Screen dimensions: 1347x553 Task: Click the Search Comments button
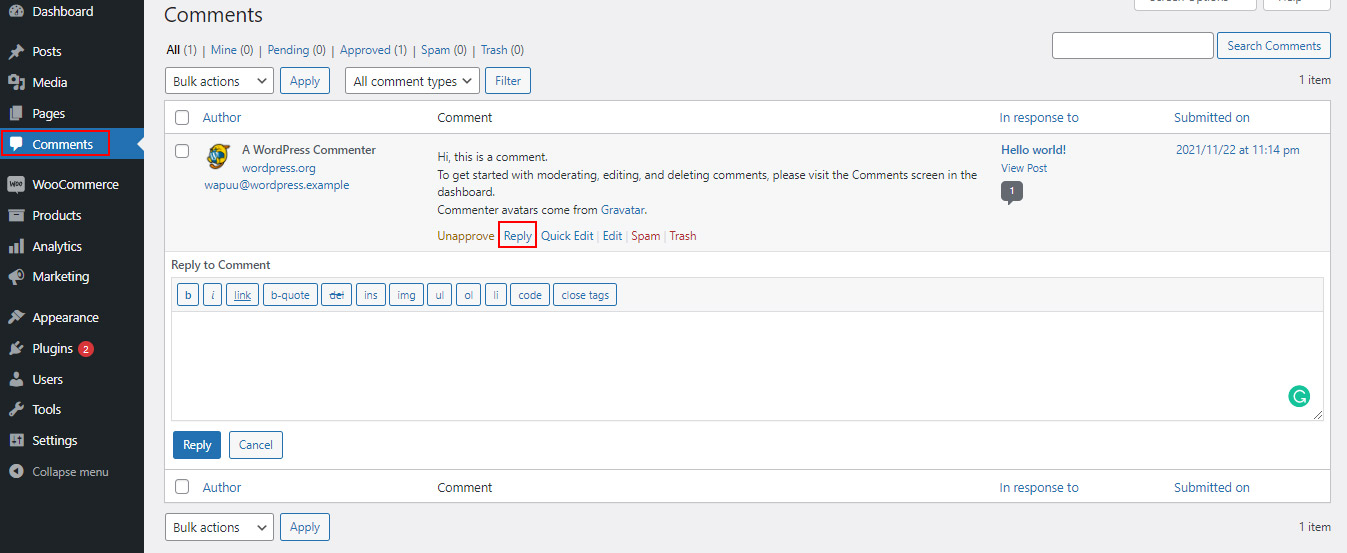pos(1273,46)
